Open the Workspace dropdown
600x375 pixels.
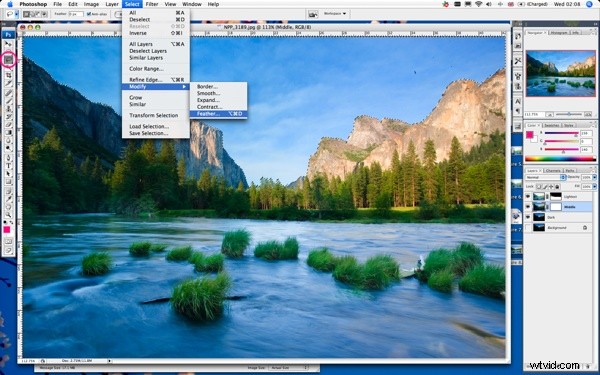coord(335,14)
